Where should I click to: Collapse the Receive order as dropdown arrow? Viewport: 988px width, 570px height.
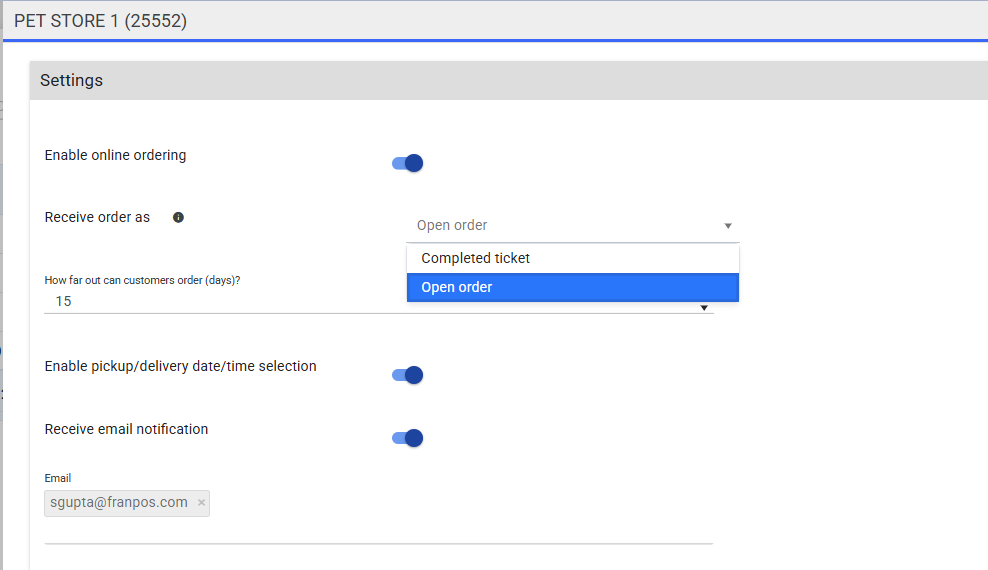[x=728, y=226]
